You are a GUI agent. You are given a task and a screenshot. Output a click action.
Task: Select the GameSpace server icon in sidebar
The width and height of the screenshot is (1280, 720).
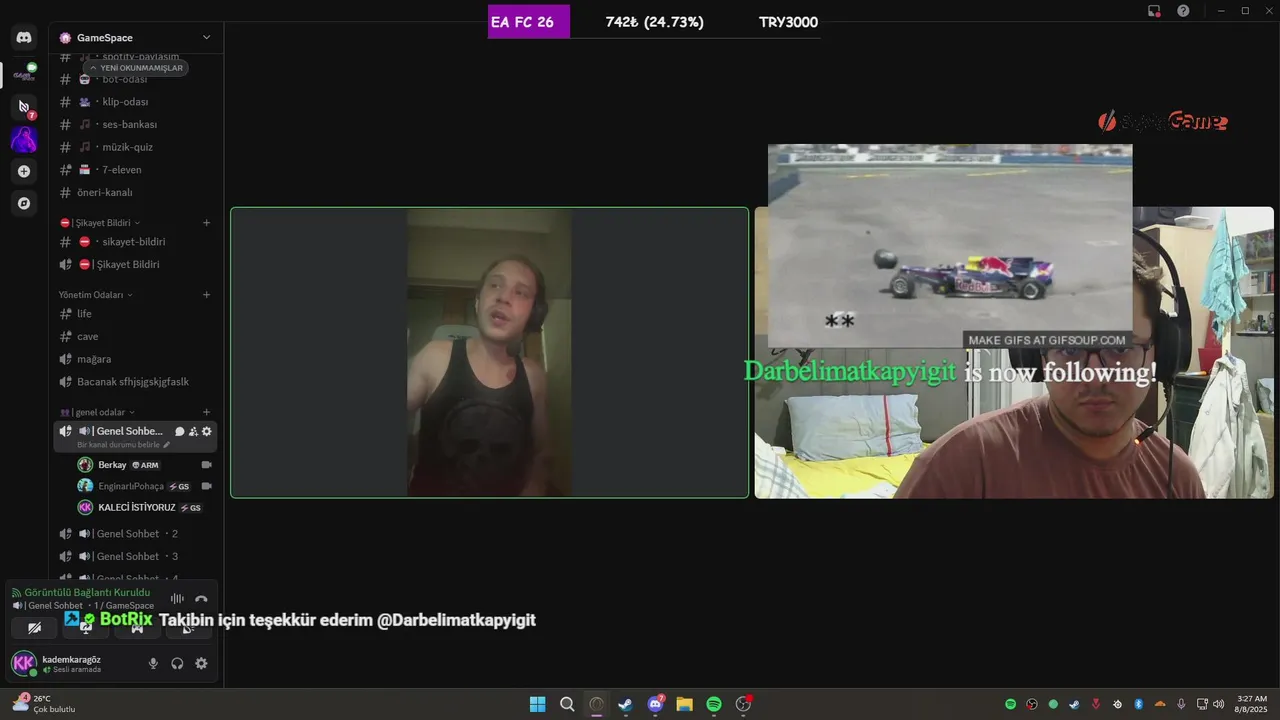[x=24, y=74]
